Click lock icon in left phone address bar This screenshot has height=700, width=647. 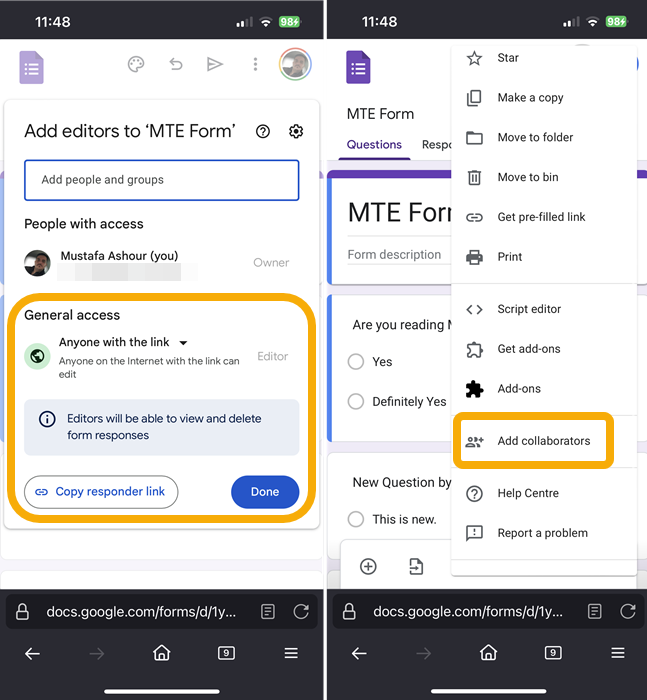point(22,612)
